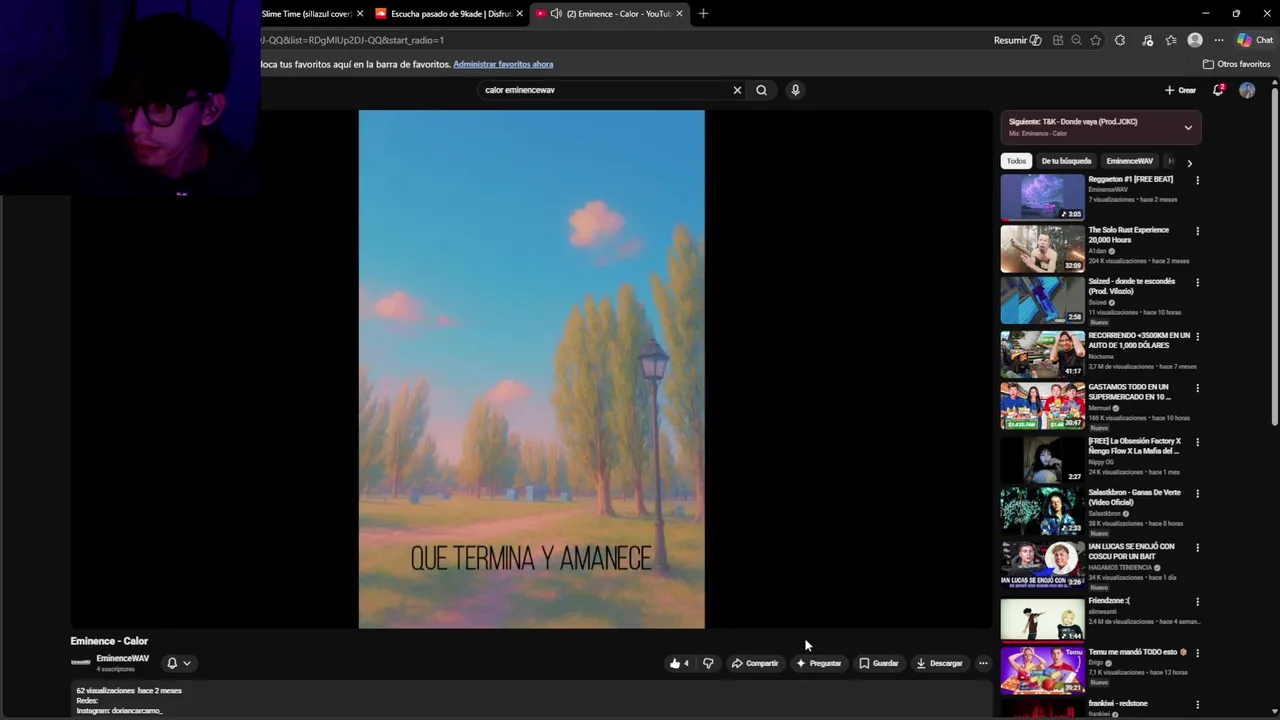Image resolution: width=1280 pixels, height=720 pixels.
Task: Toggle the channel notification bell for EminenceWAV
Action: 178,663
